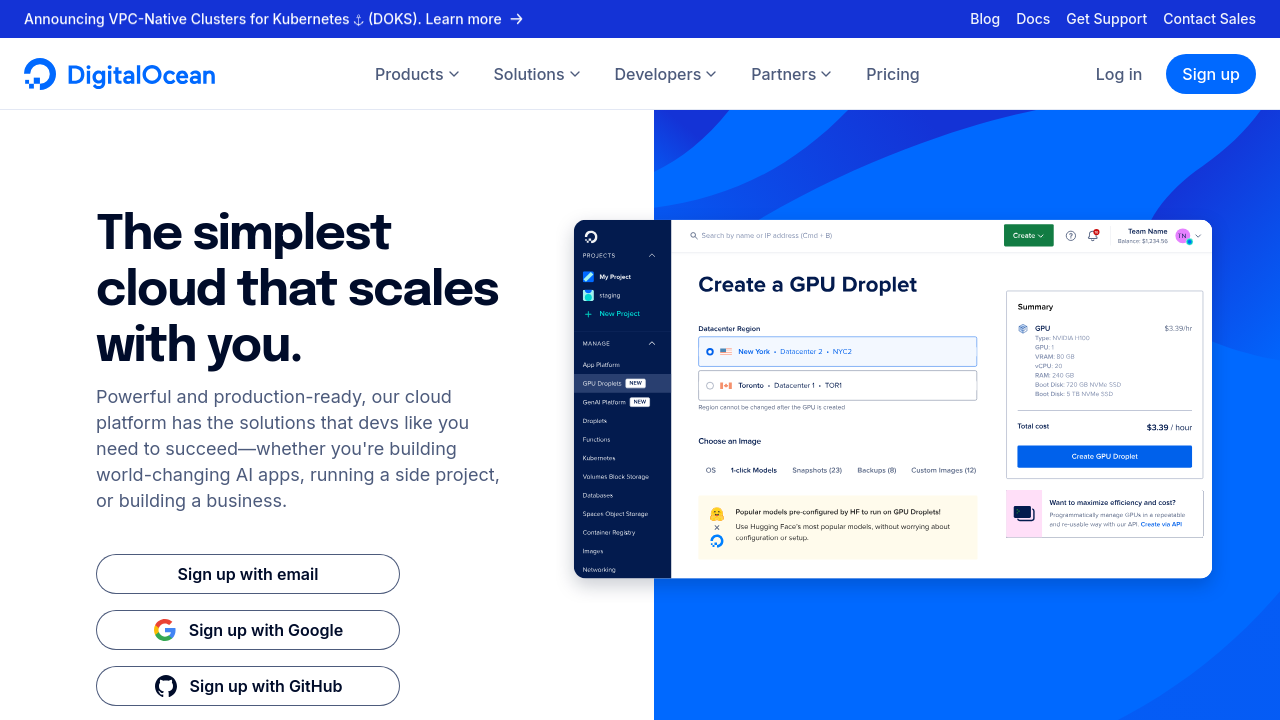Screen dimensions: 1280x720
Task: Switch to the Snapshots (23) image tab
Action: click(x=817, y=470)
